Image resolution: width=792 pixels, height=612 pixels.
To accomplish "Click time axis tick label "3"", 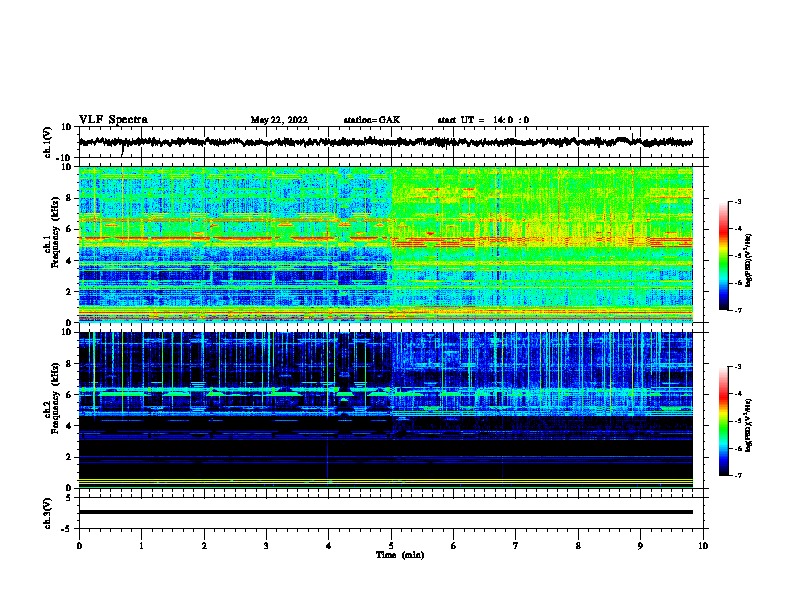I will [x=266, y=546].
